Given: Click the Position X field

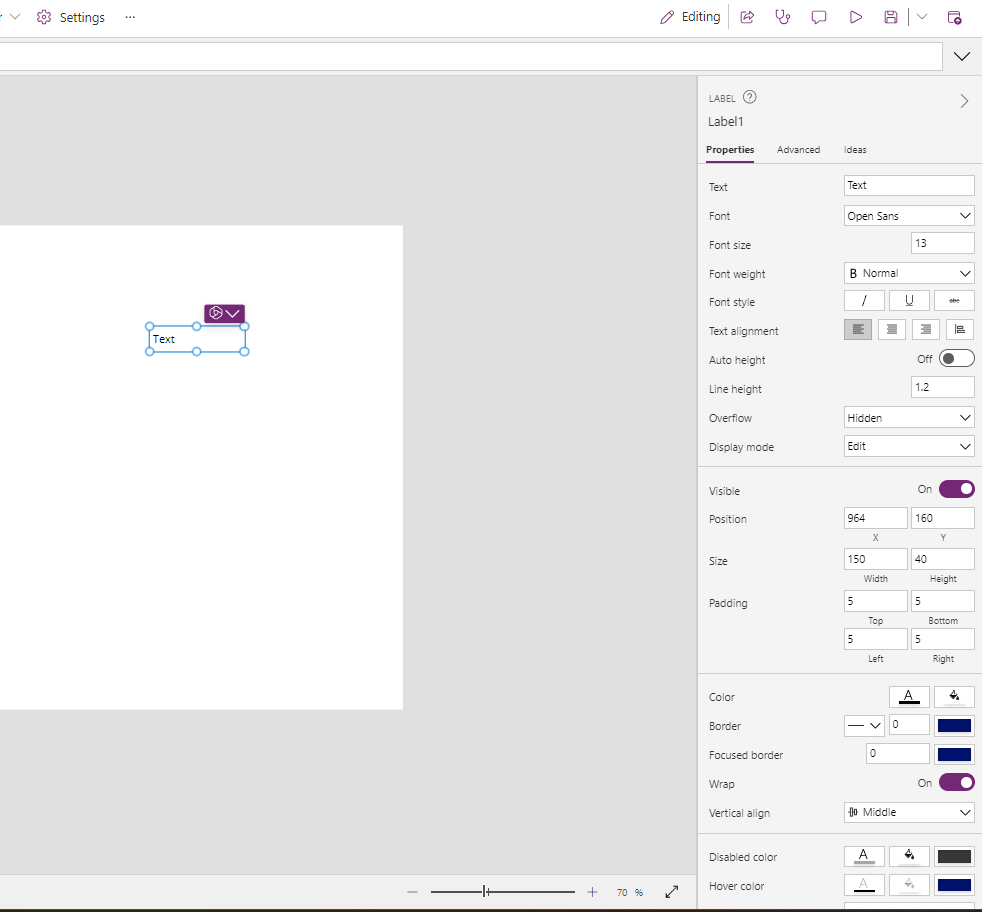Looking at the screenshot, I should tap(875, 518).
